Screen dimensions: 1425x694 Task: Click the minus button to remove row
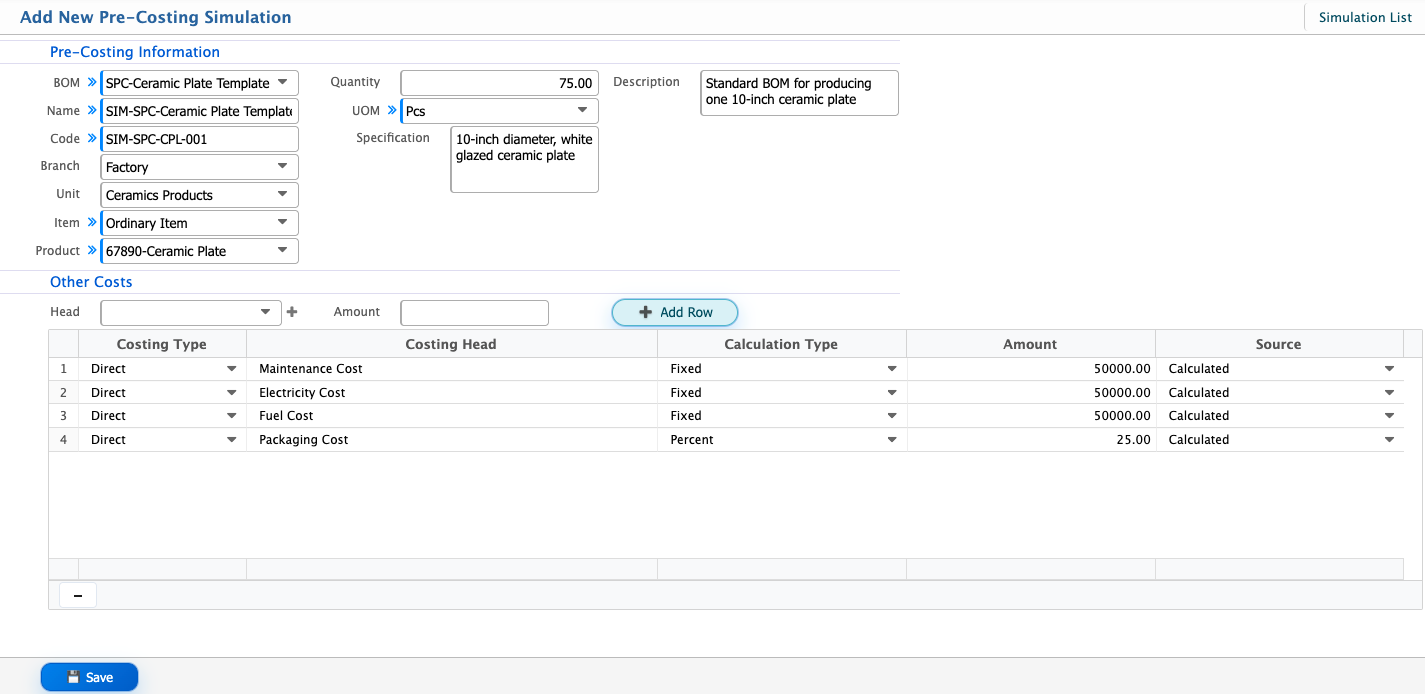click(78, 595)
